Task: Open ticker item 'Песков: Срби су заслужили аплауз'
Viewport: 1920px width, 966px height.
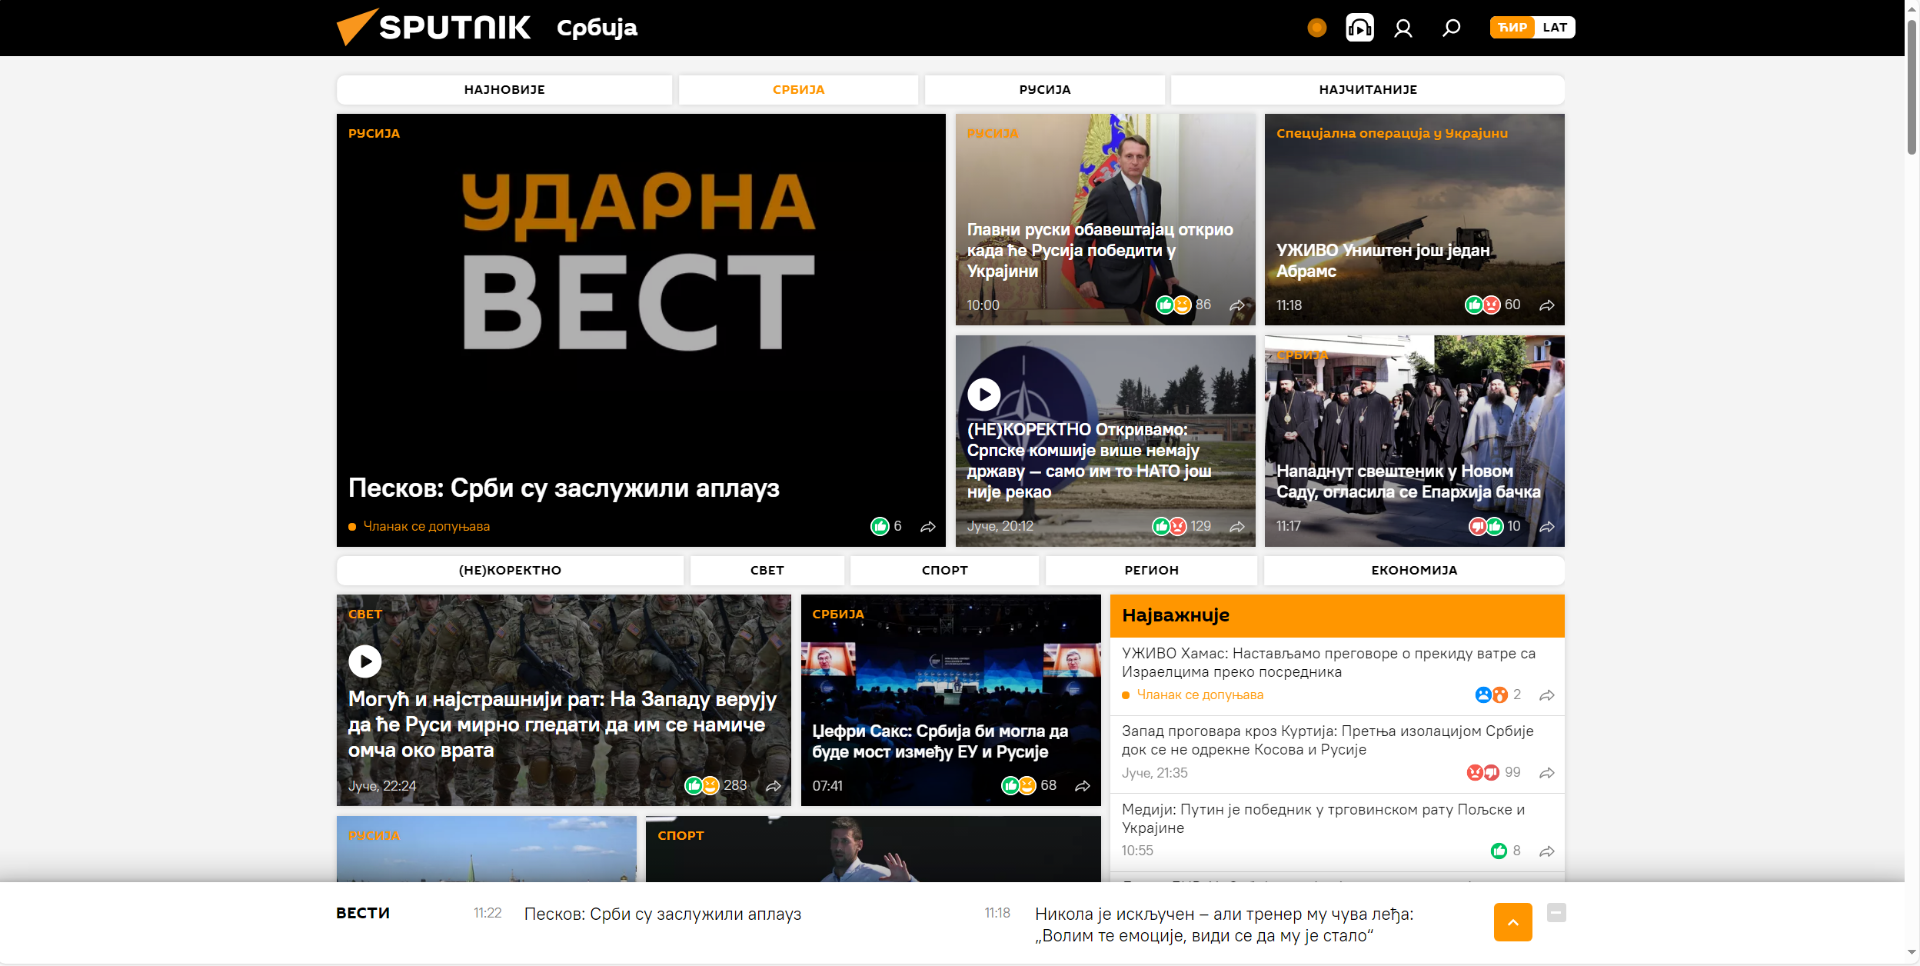Action: tap(663, 914)
